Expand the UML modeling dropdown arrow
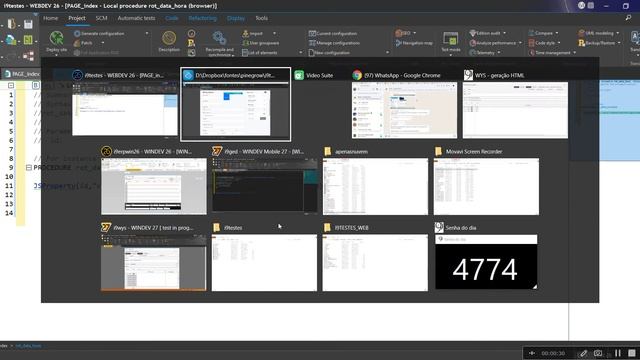The image size is (640, 360). [x=618, y=33]
